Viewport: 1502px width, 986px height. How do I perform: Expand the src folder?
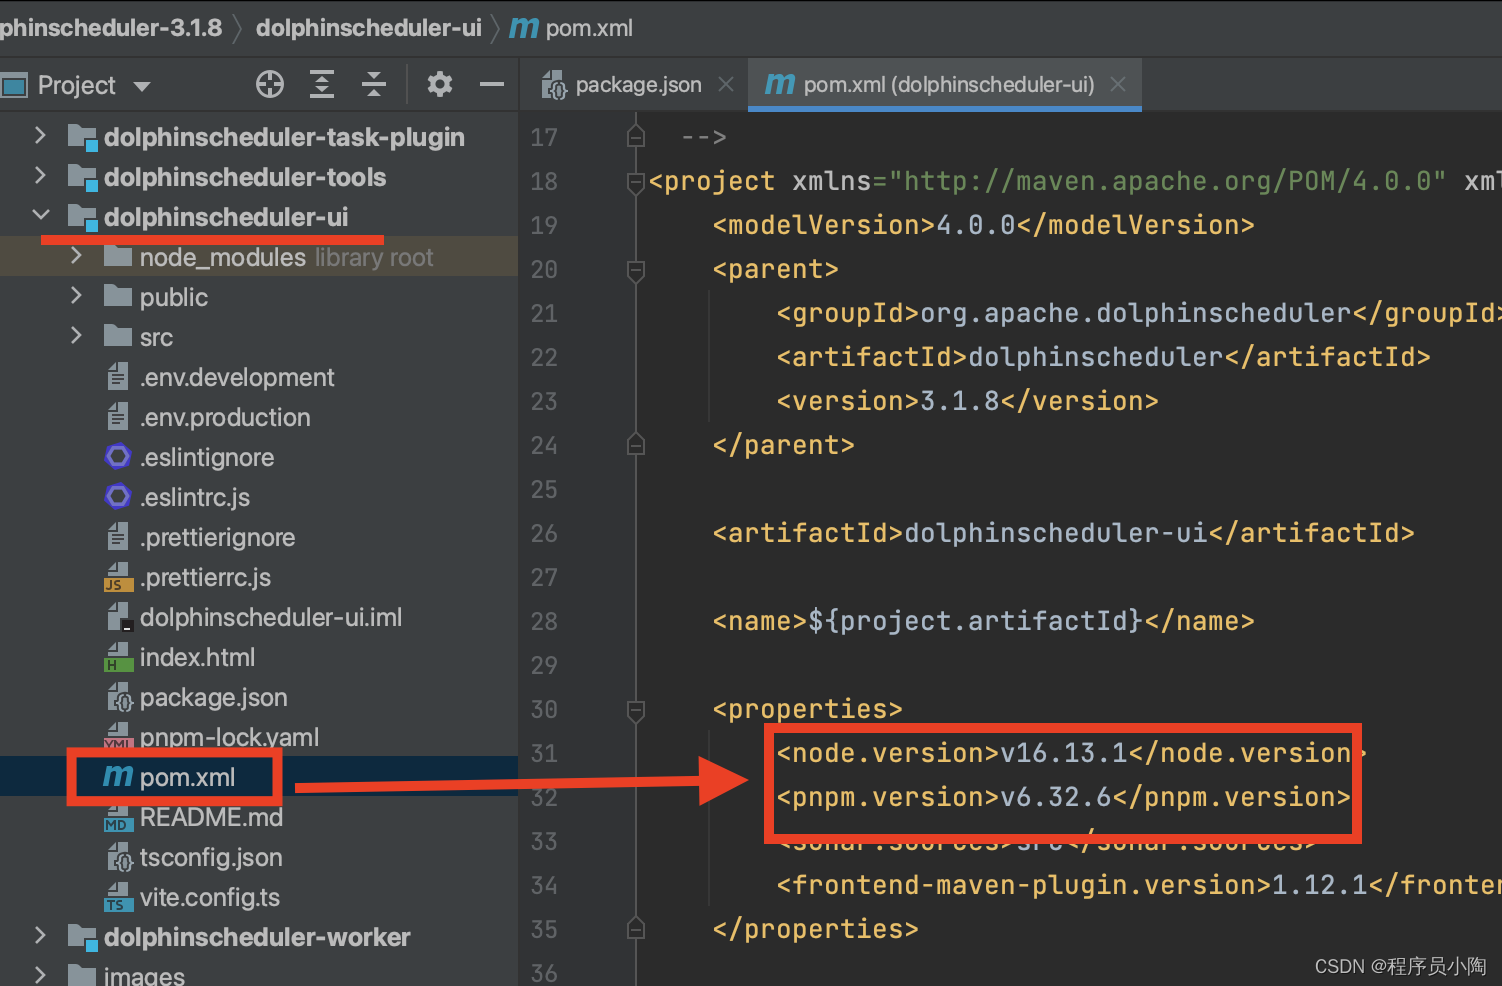point(76,336)
